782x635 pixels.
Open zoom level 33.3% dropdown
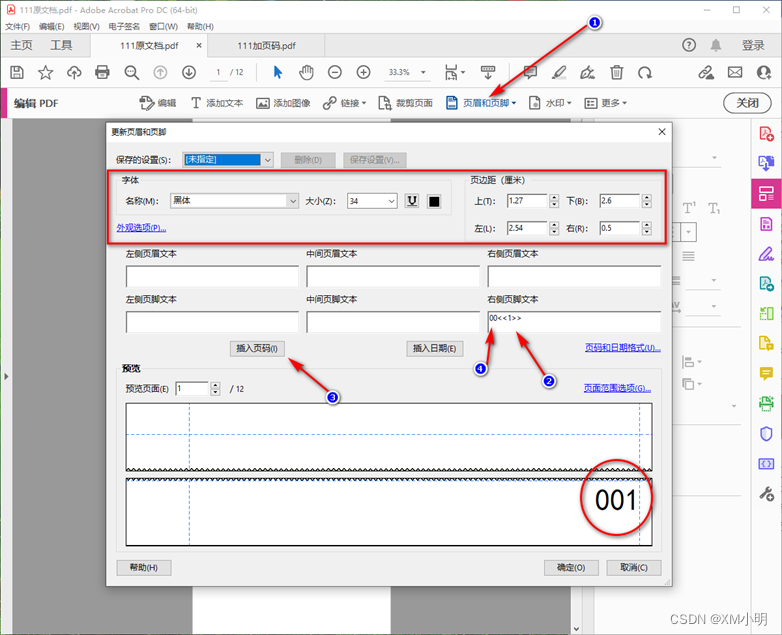pyautogui.click(x=423, y=73)
